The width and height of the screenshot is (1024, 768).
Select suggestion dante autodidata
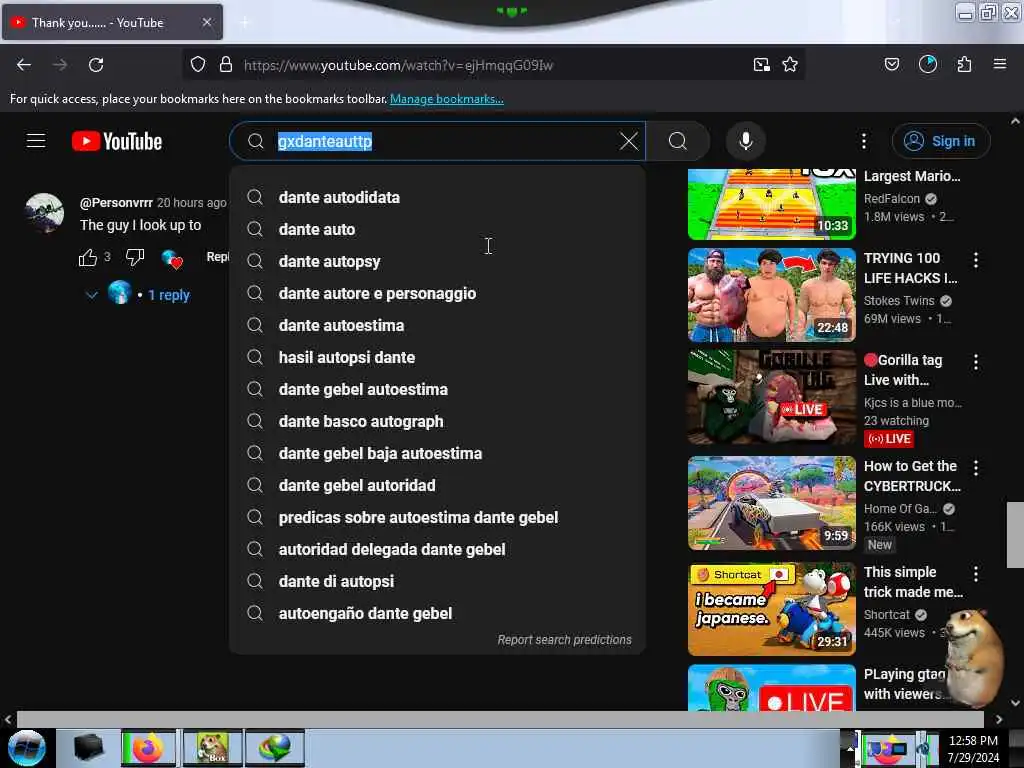437,197
